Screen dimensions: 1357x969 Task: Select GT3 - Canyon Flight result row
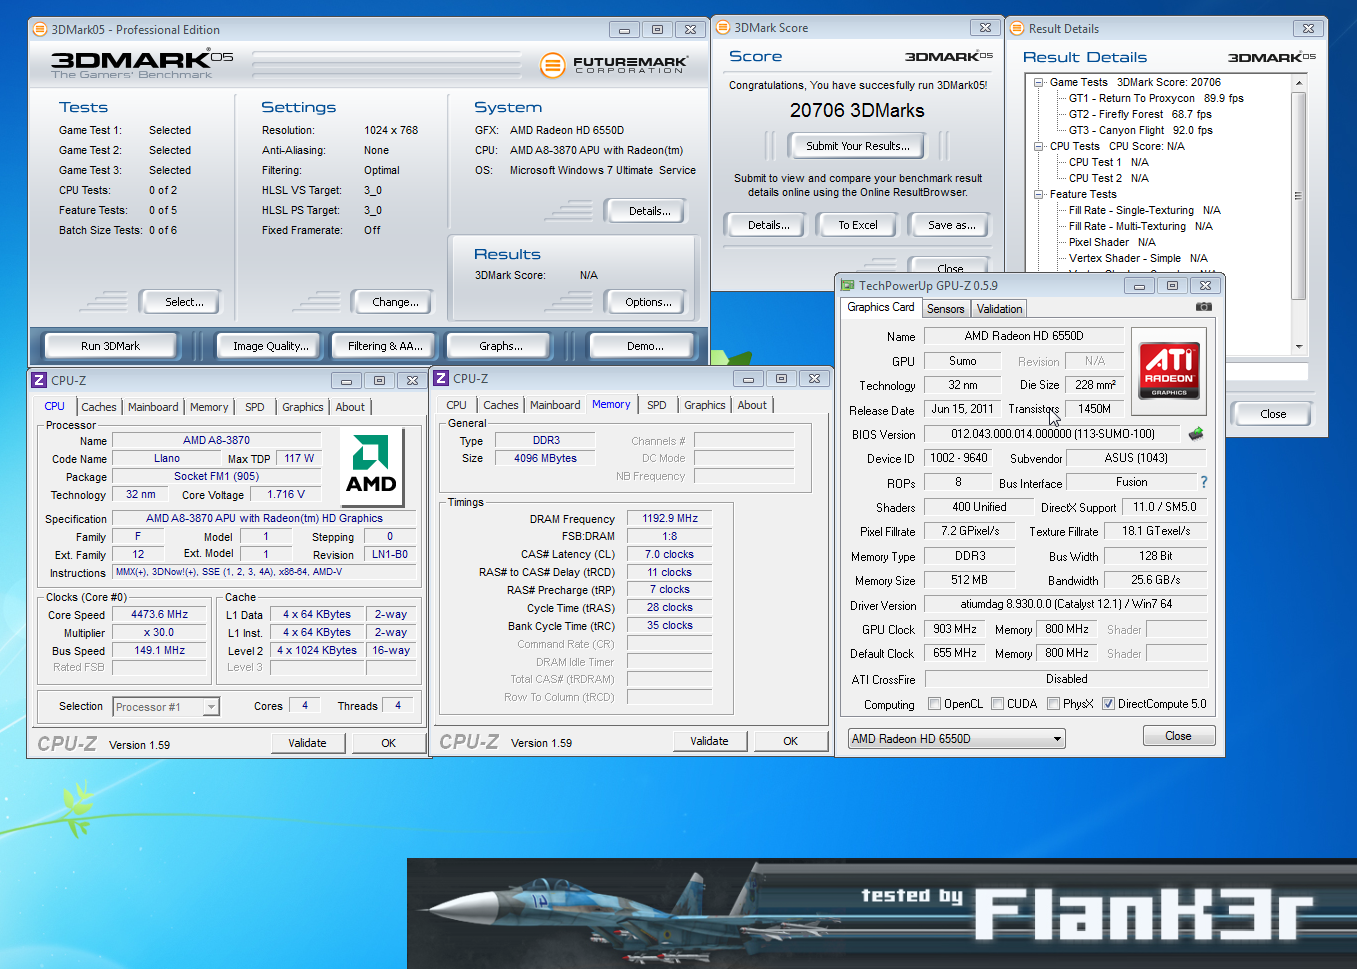point(1140,130)
